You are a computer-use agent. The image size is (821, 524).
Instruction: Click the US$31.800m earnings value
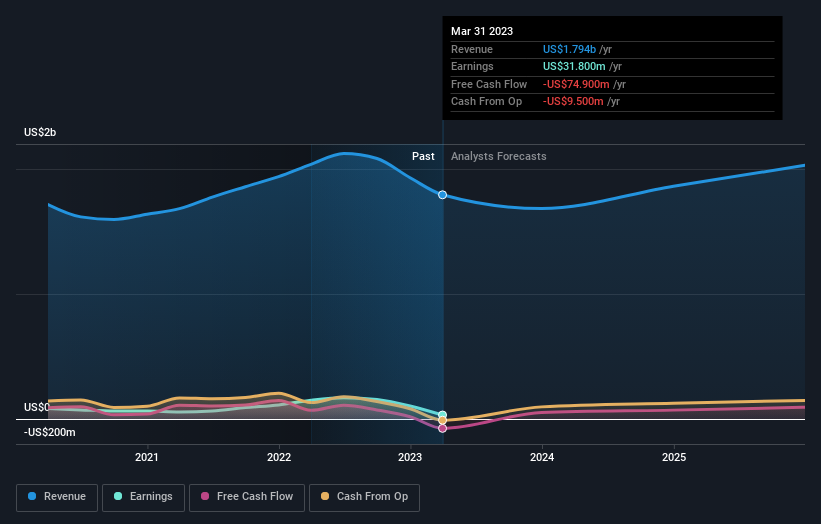(x=574, y=66)
